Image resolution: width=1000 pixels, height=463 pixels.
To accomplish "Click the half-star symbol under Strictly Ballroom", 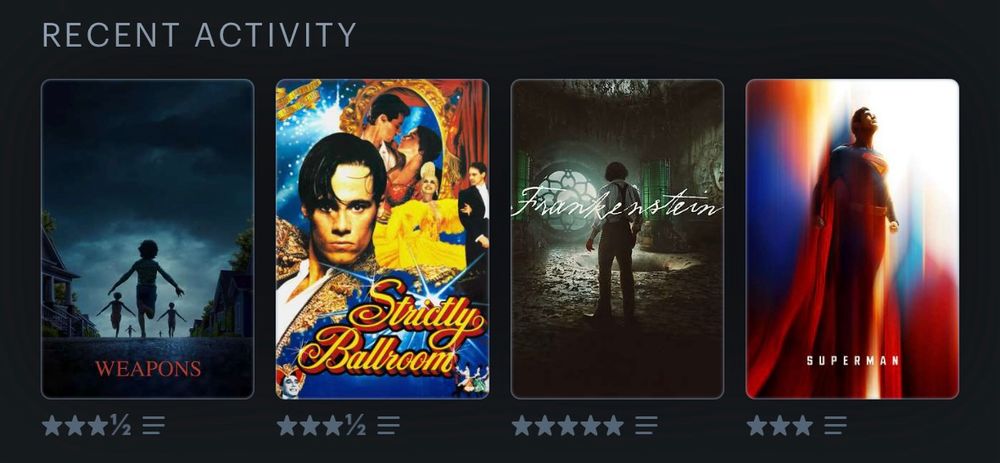I will [x=355, y=425].
